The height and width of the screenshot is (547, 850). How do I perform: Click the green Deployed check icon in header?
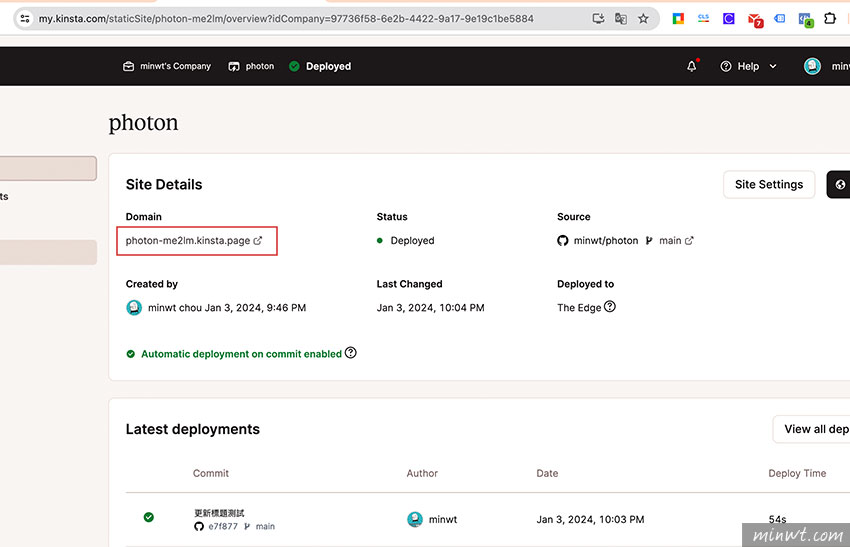pos(294,66)
